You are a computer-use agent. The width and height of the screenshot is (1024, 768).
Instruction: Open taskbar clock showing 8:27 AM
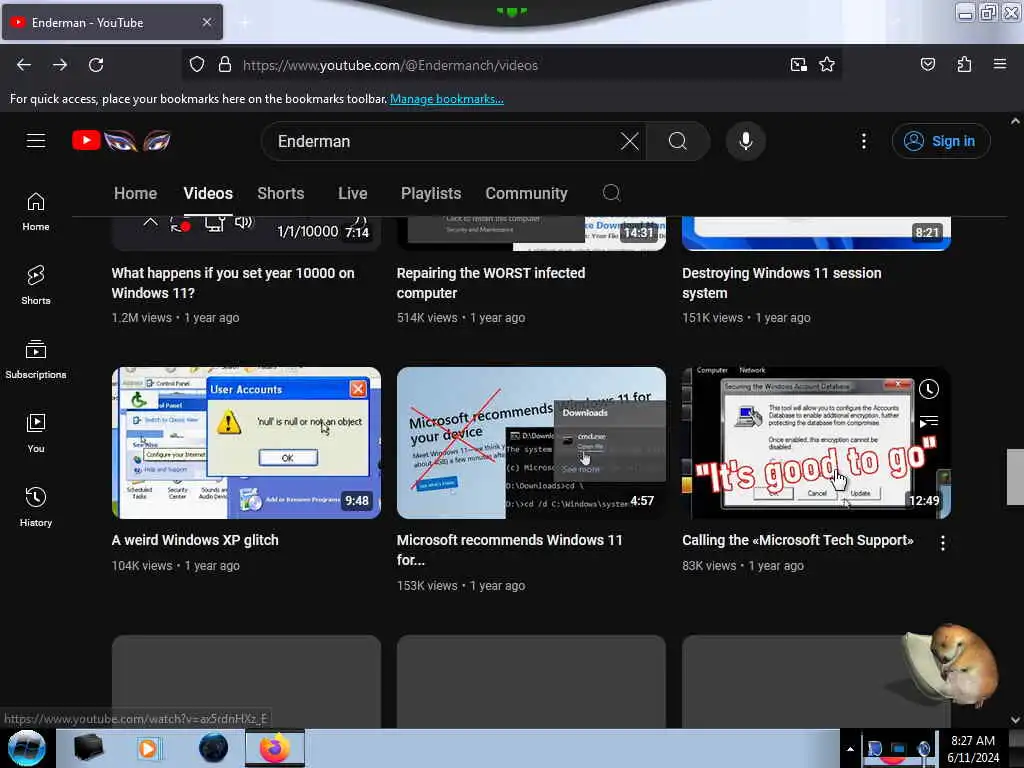[973, 749]
